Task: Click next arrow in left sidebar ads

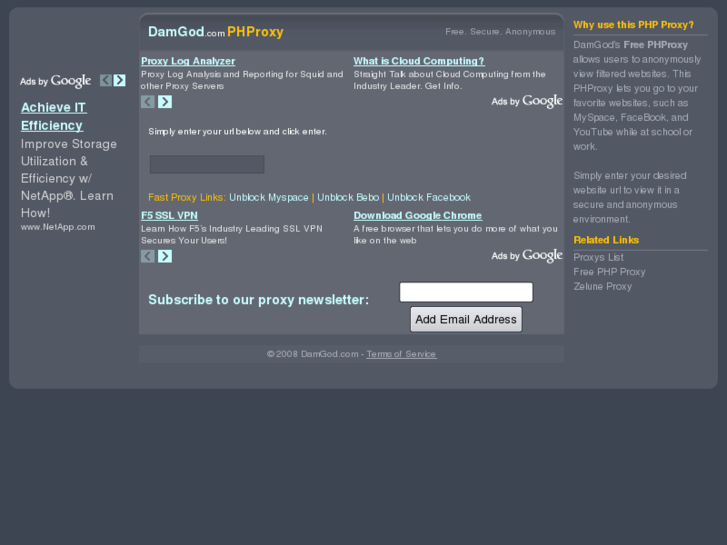Action: pyautogui.click(x=120, y=80)
